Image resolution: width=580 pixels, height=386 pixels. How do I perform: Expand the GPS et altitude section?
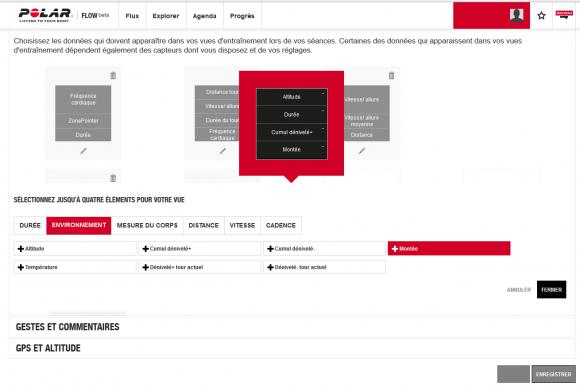(48, 348)
